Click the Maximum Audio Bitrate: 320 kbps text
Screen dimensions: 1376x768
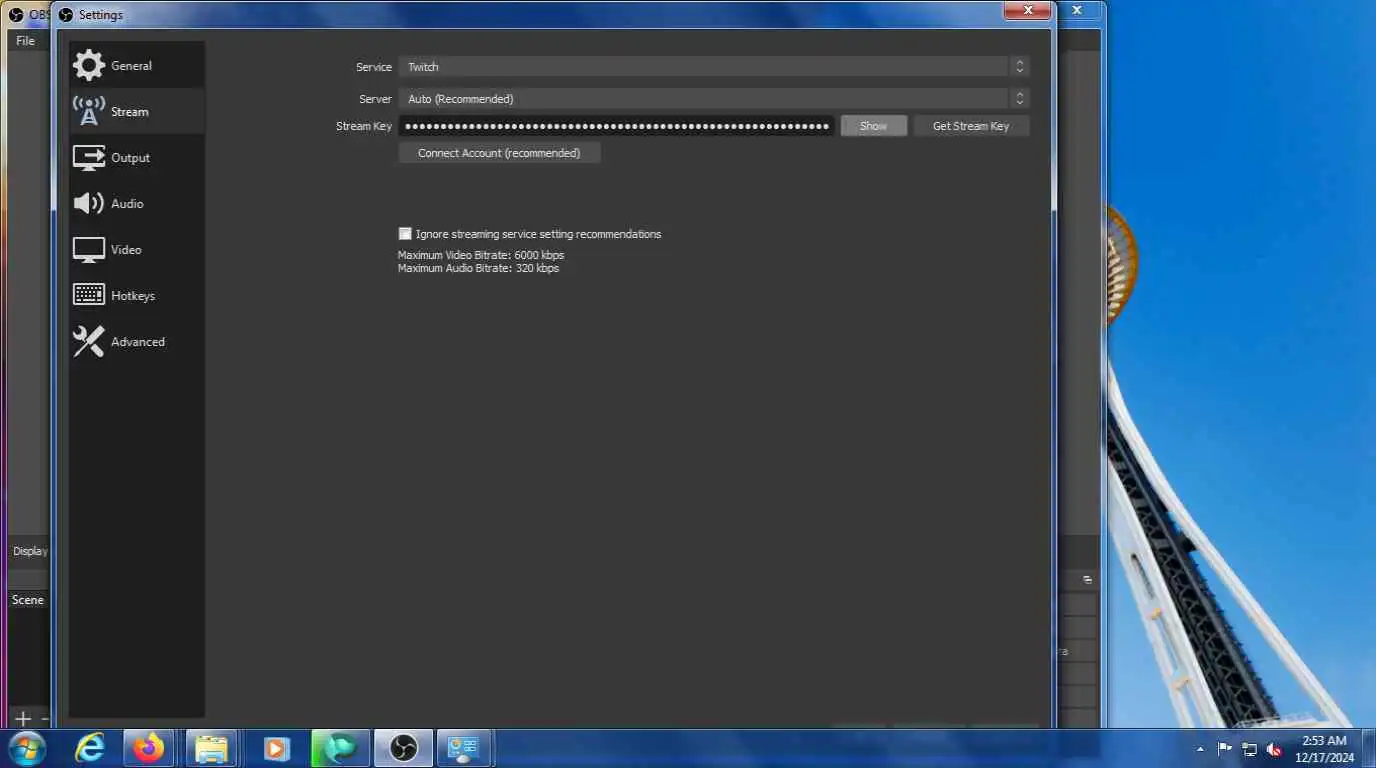479,269
